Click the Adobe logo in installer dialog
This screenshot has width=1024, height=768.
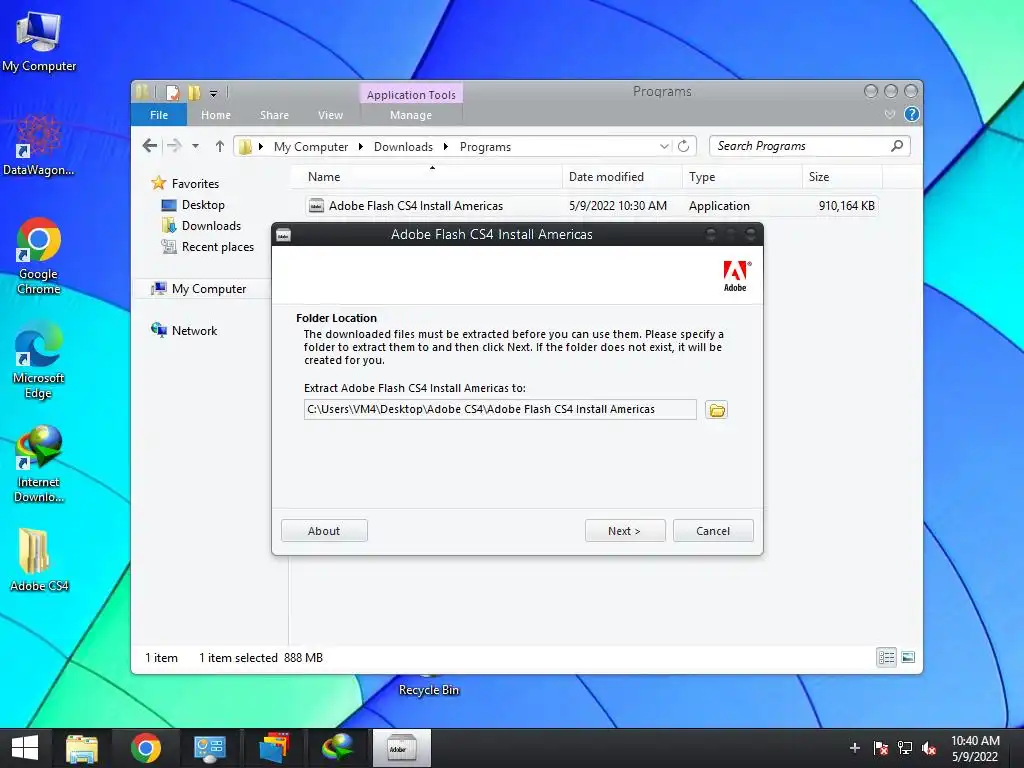pos(736,276)
